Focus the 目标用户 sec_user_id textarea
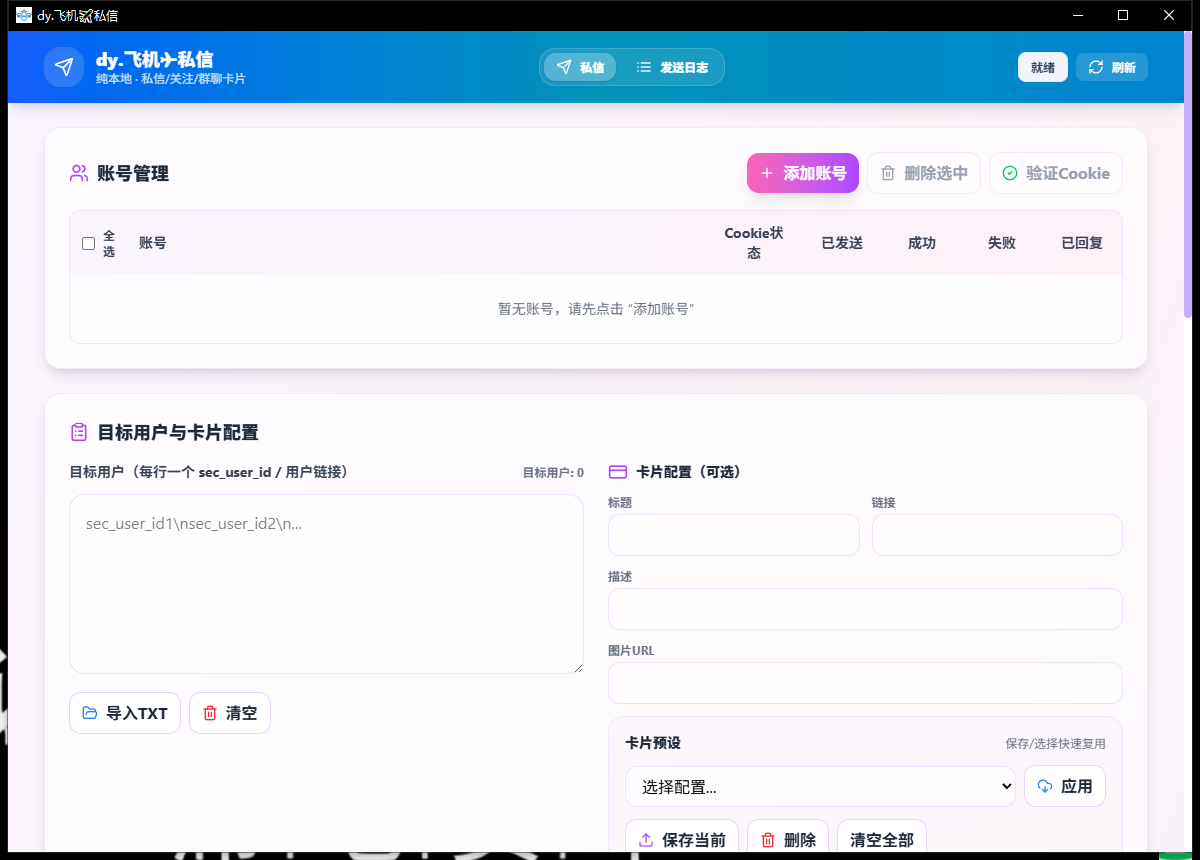The image size is (1200, 860). (326, 584)
